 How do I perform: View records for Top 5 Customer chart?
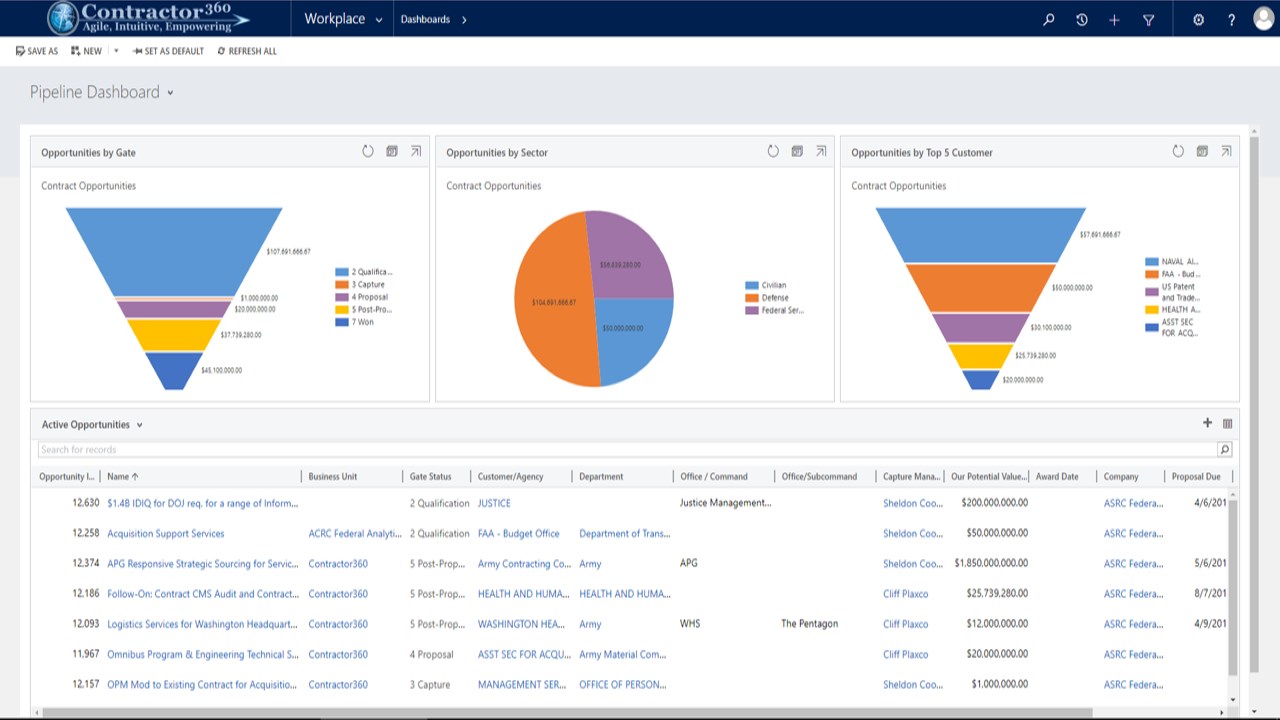pyautogui.click(x=1202, y=152)
